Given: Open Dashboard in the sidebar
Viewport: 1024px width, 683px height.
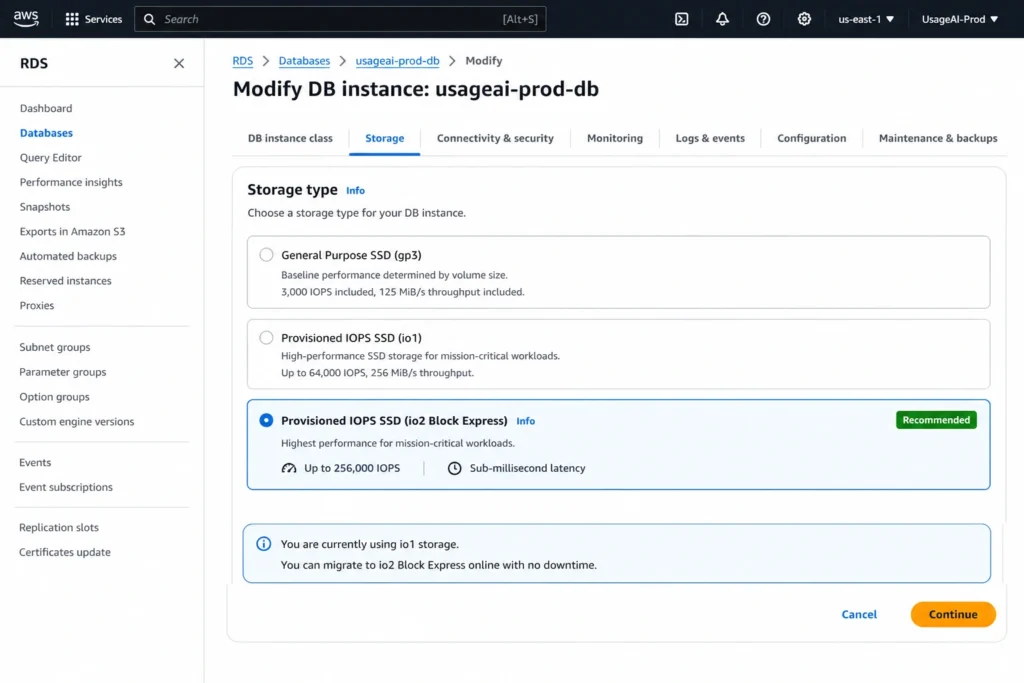Looking at the screenshot, I should [46, 108].
